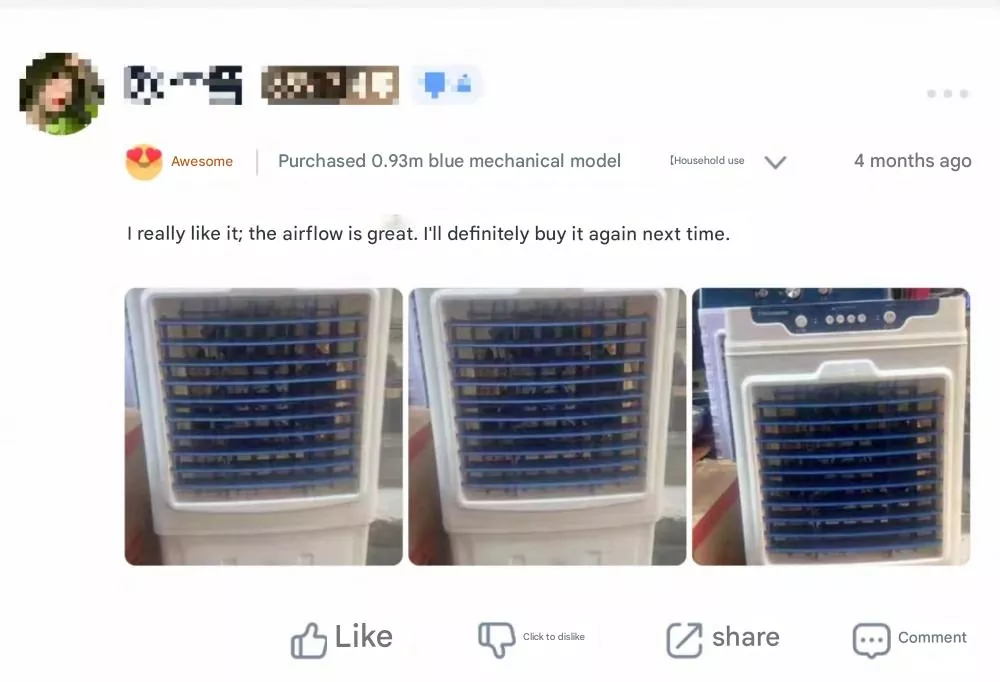
Task: Open the three-dot more options menu
Action: 948,94
